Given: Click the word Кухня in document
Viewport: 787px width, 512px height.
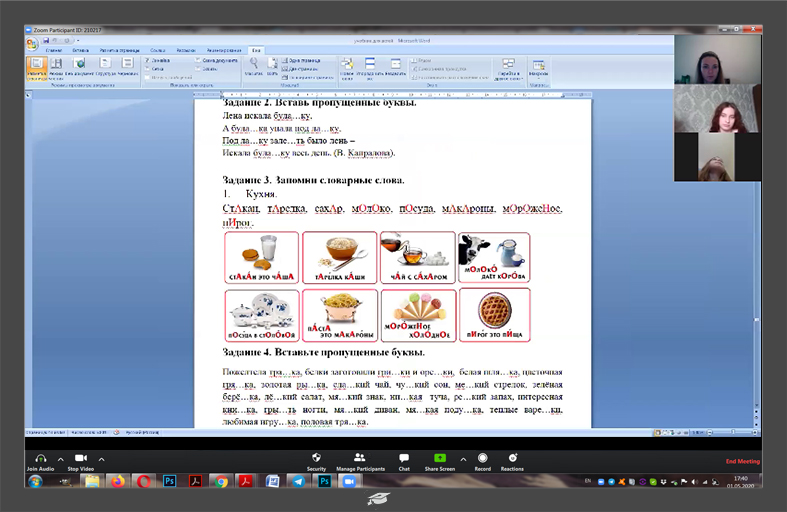Looking at the screenshot, I should [261, 194].
